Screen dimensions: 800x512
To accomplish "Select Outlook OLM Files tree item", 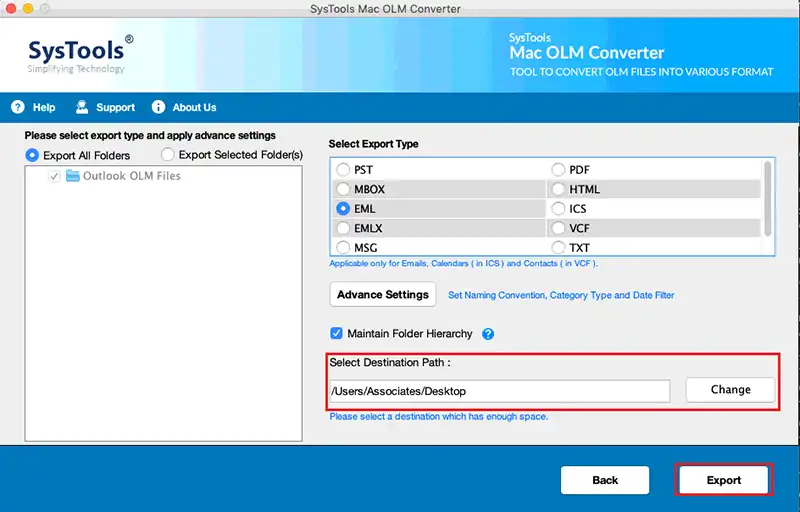I will point(132,176).
